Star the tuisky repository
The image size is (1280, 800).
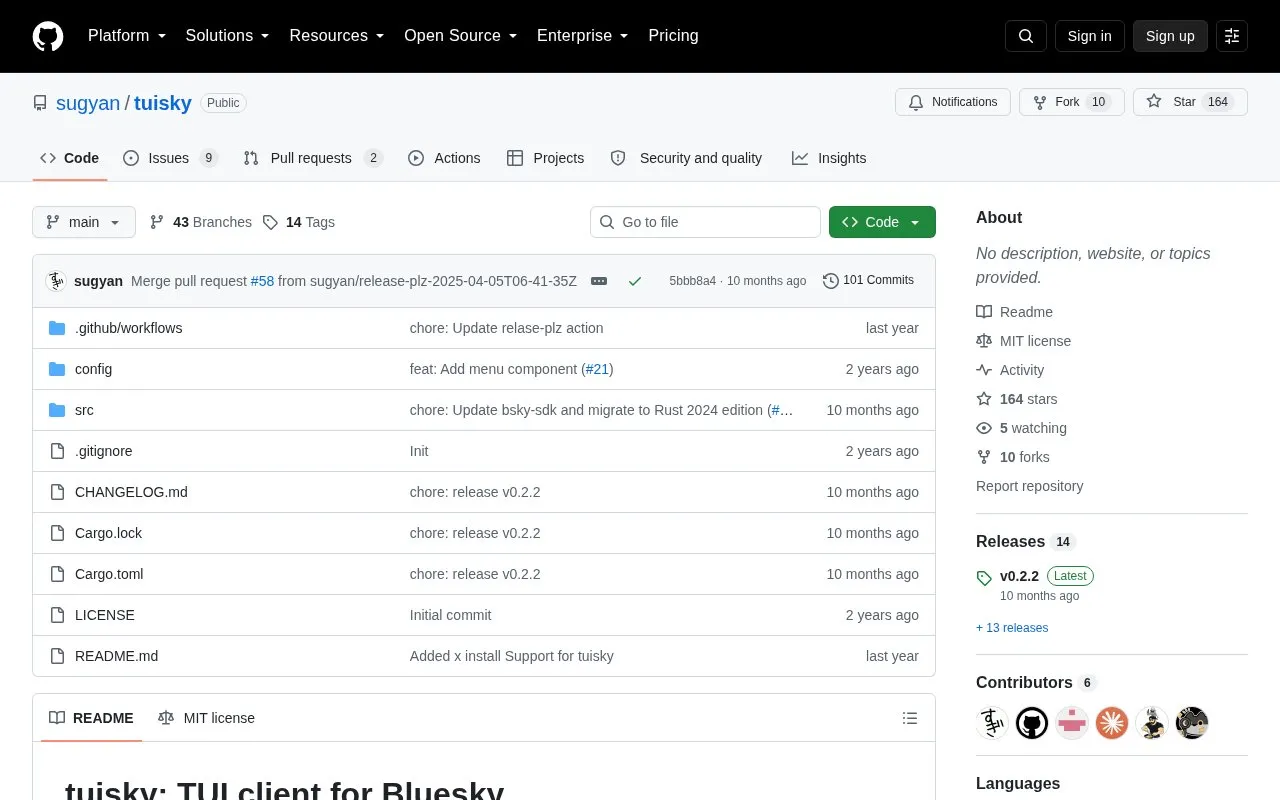click(1190, 102)
